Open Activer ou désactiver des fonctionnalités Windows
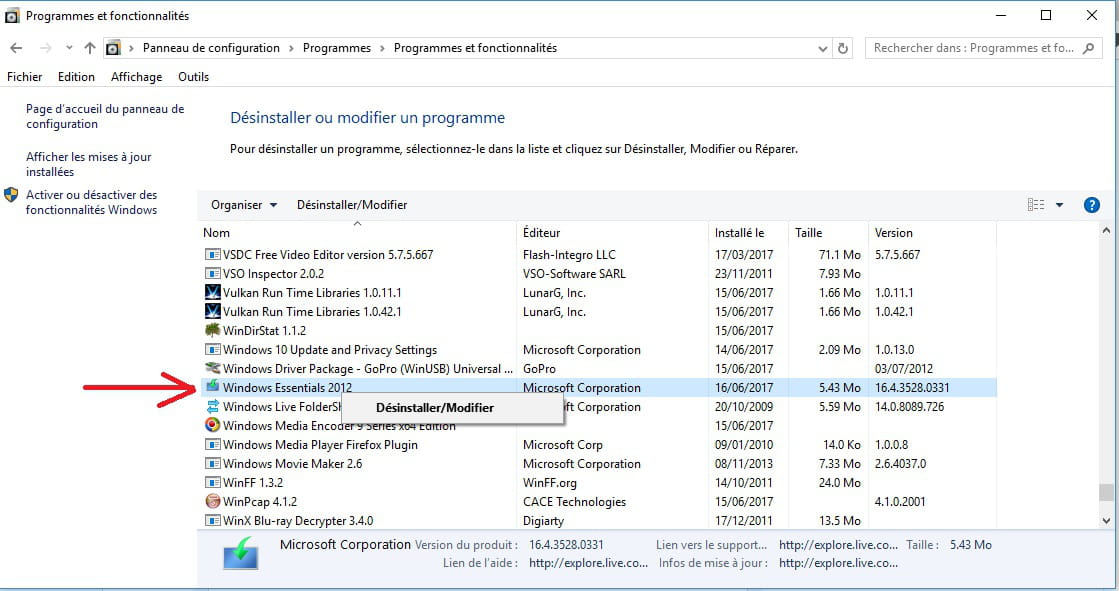 [x=91, y=202]
